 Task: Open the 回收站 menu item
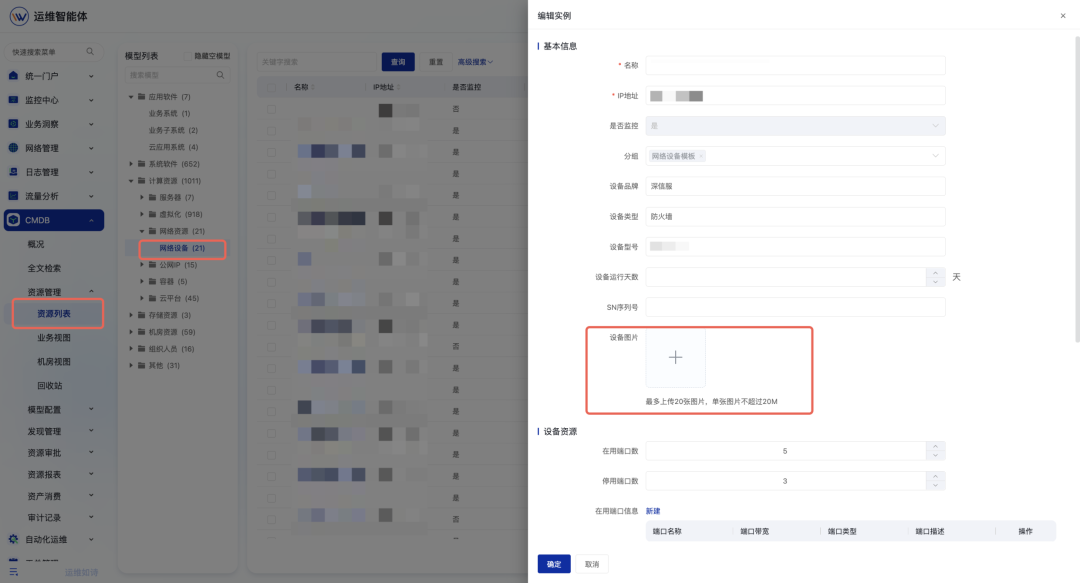(x=50, y=386)
